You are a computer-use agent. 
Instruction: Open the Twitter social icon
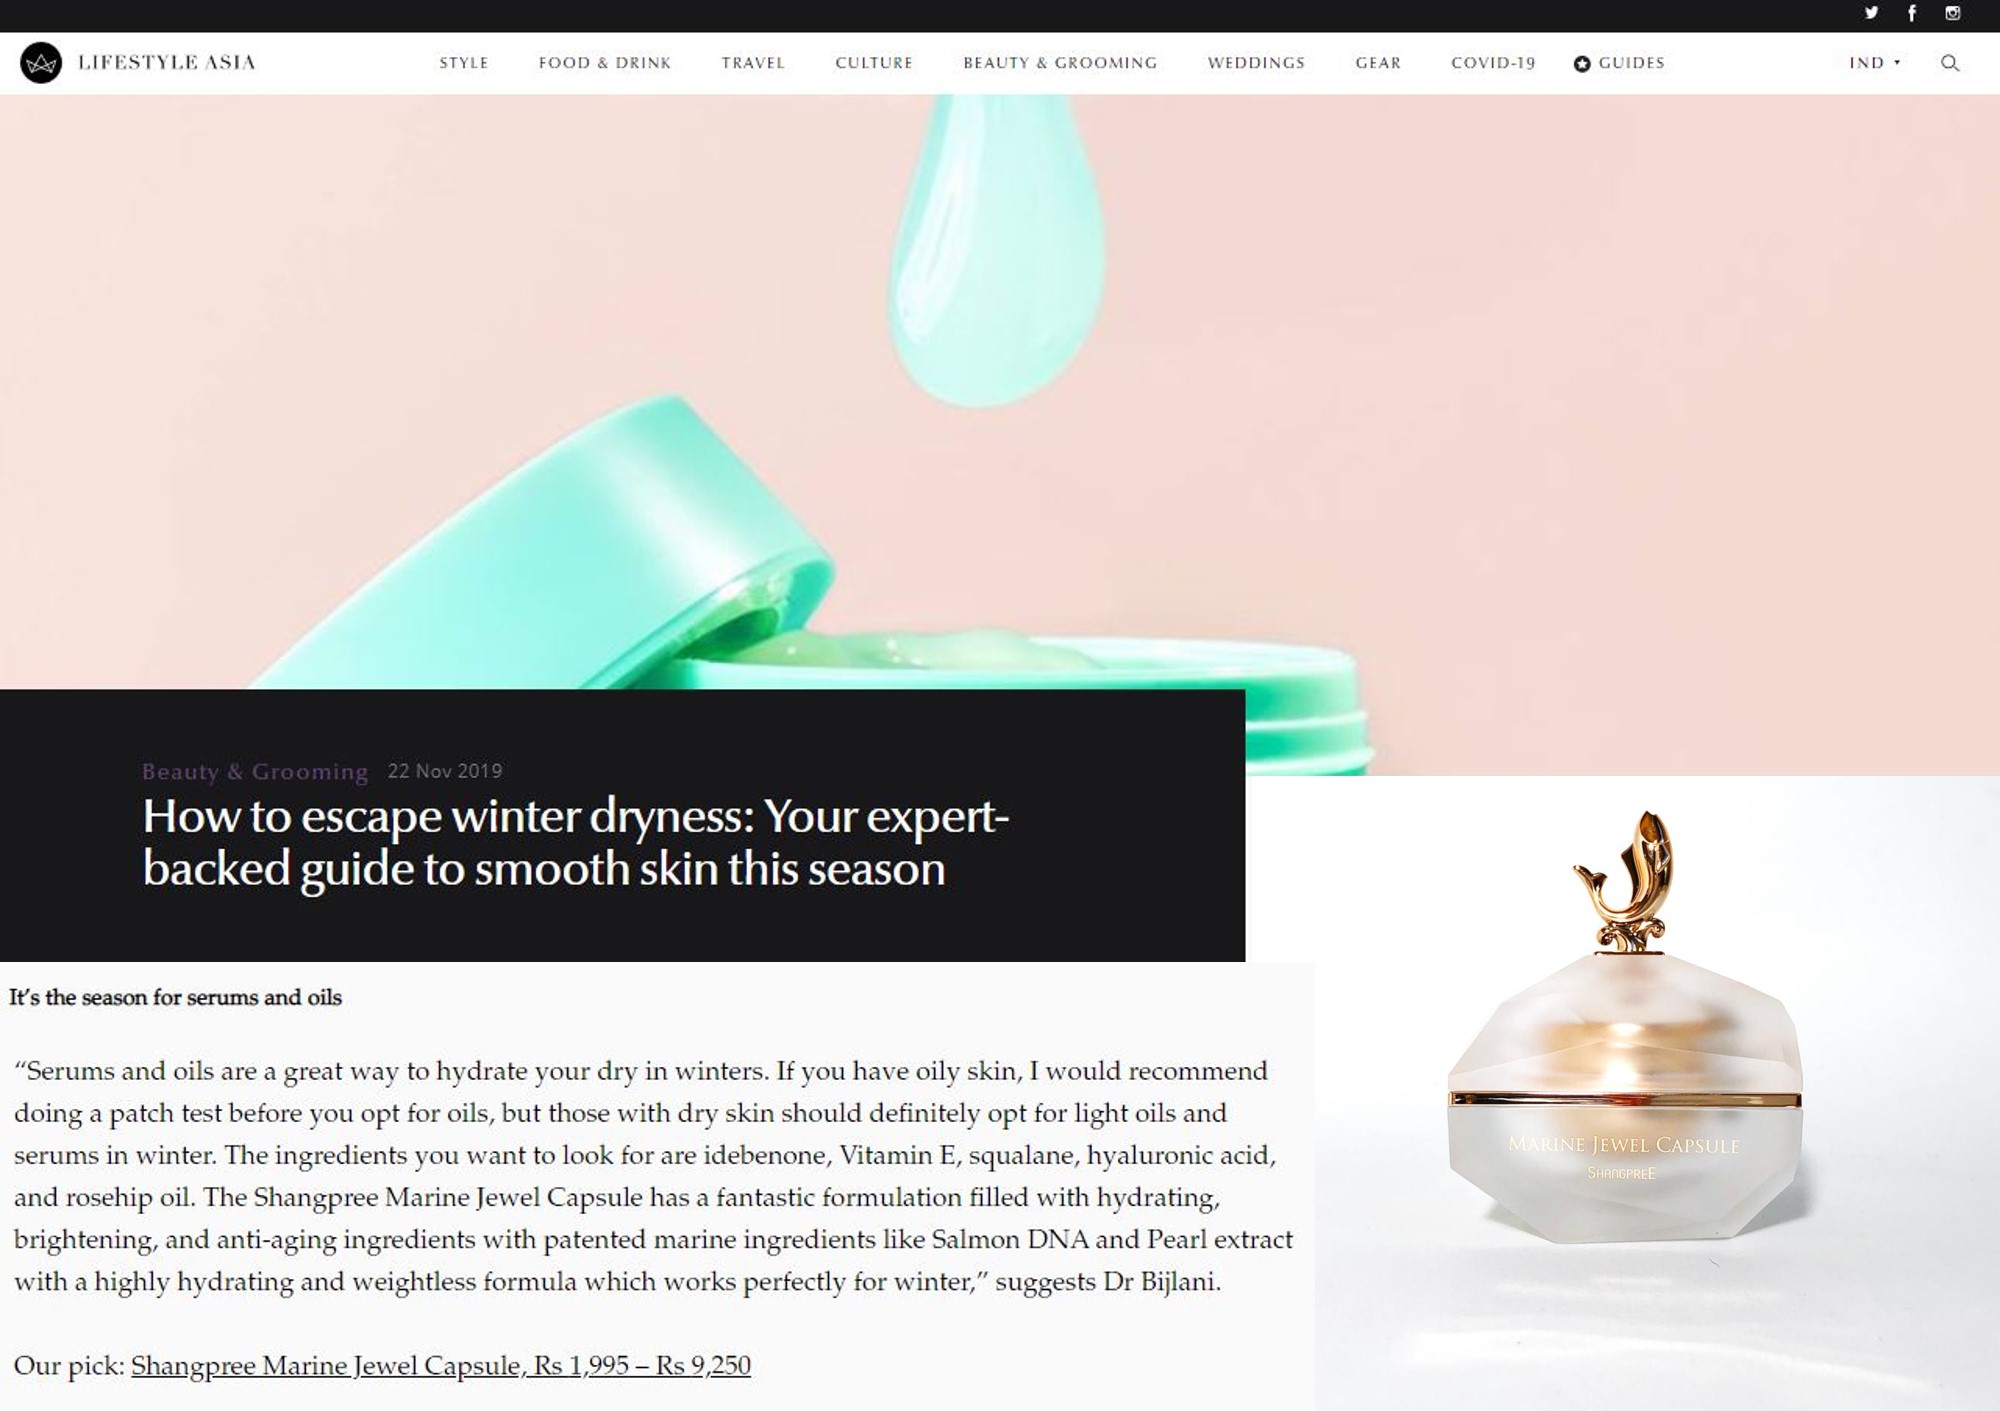(x=1871, y=13)
